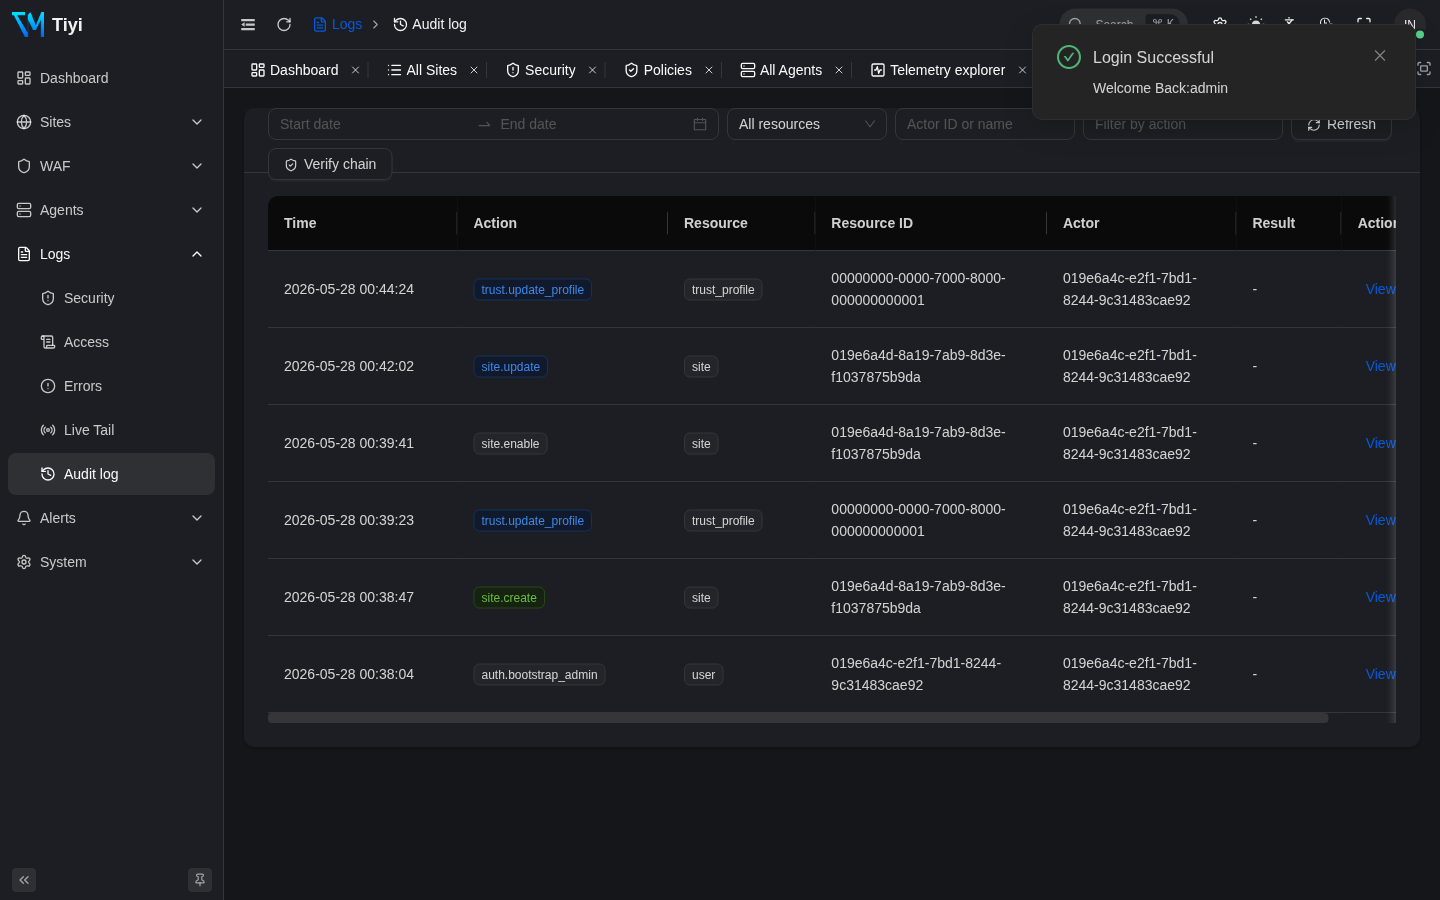Open the Security logs submenu item

pos(111,298)
